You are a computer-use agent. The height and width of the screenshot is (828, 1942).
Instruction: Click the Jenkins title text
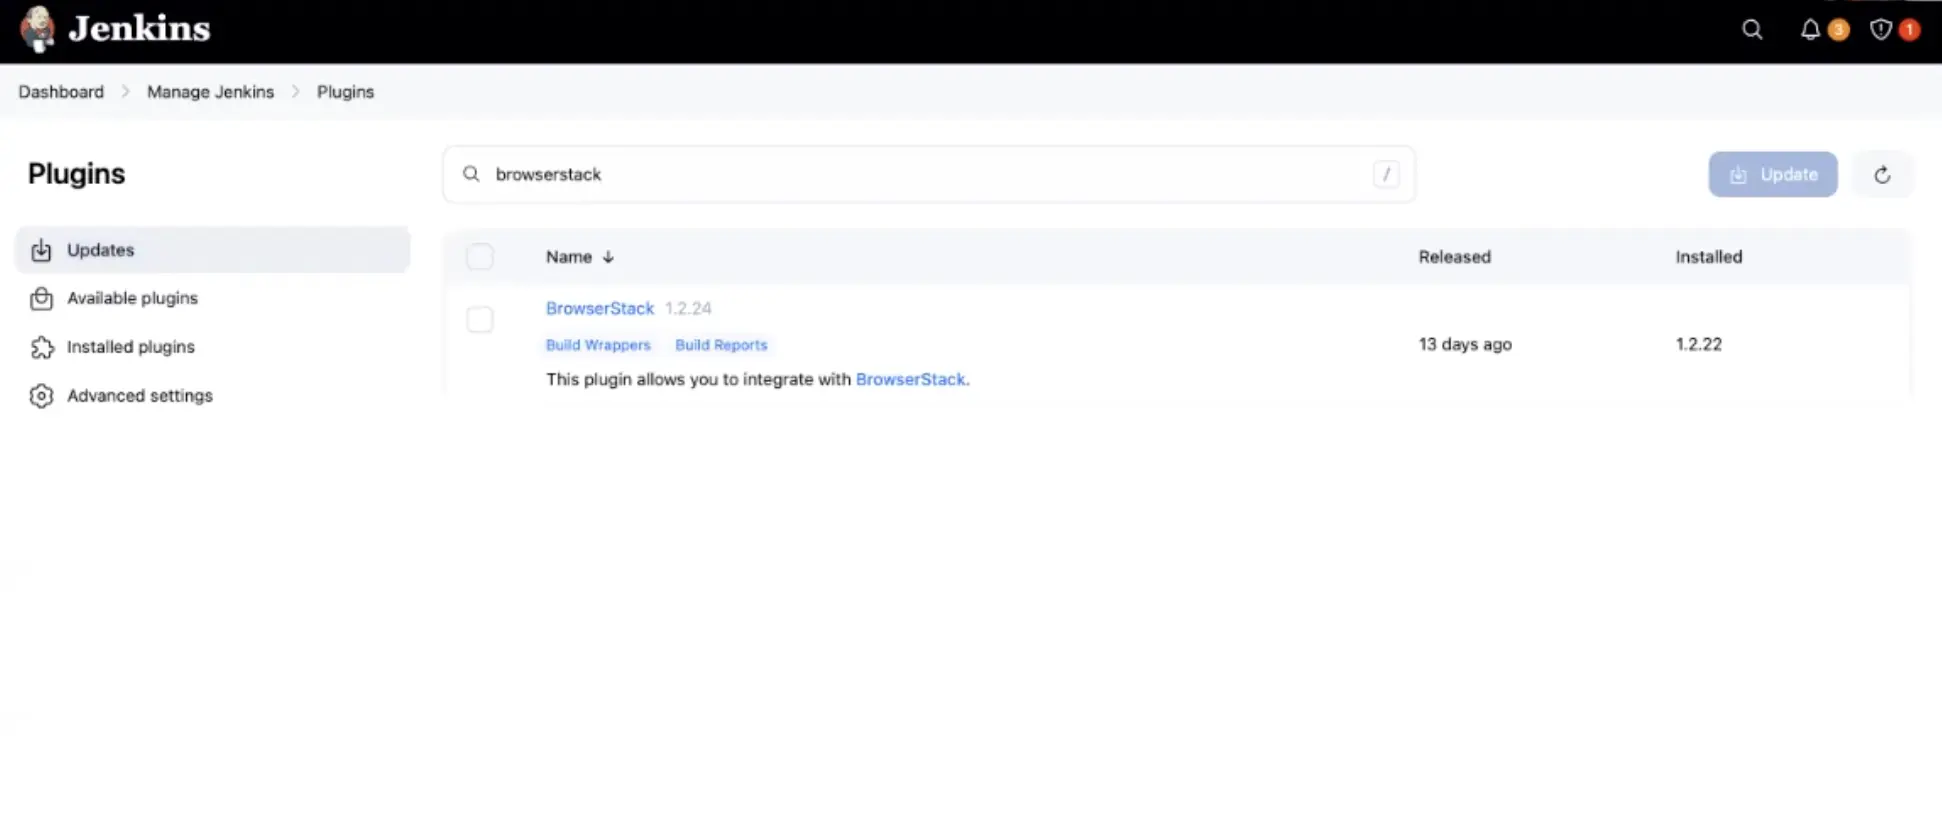click(139, 29)
